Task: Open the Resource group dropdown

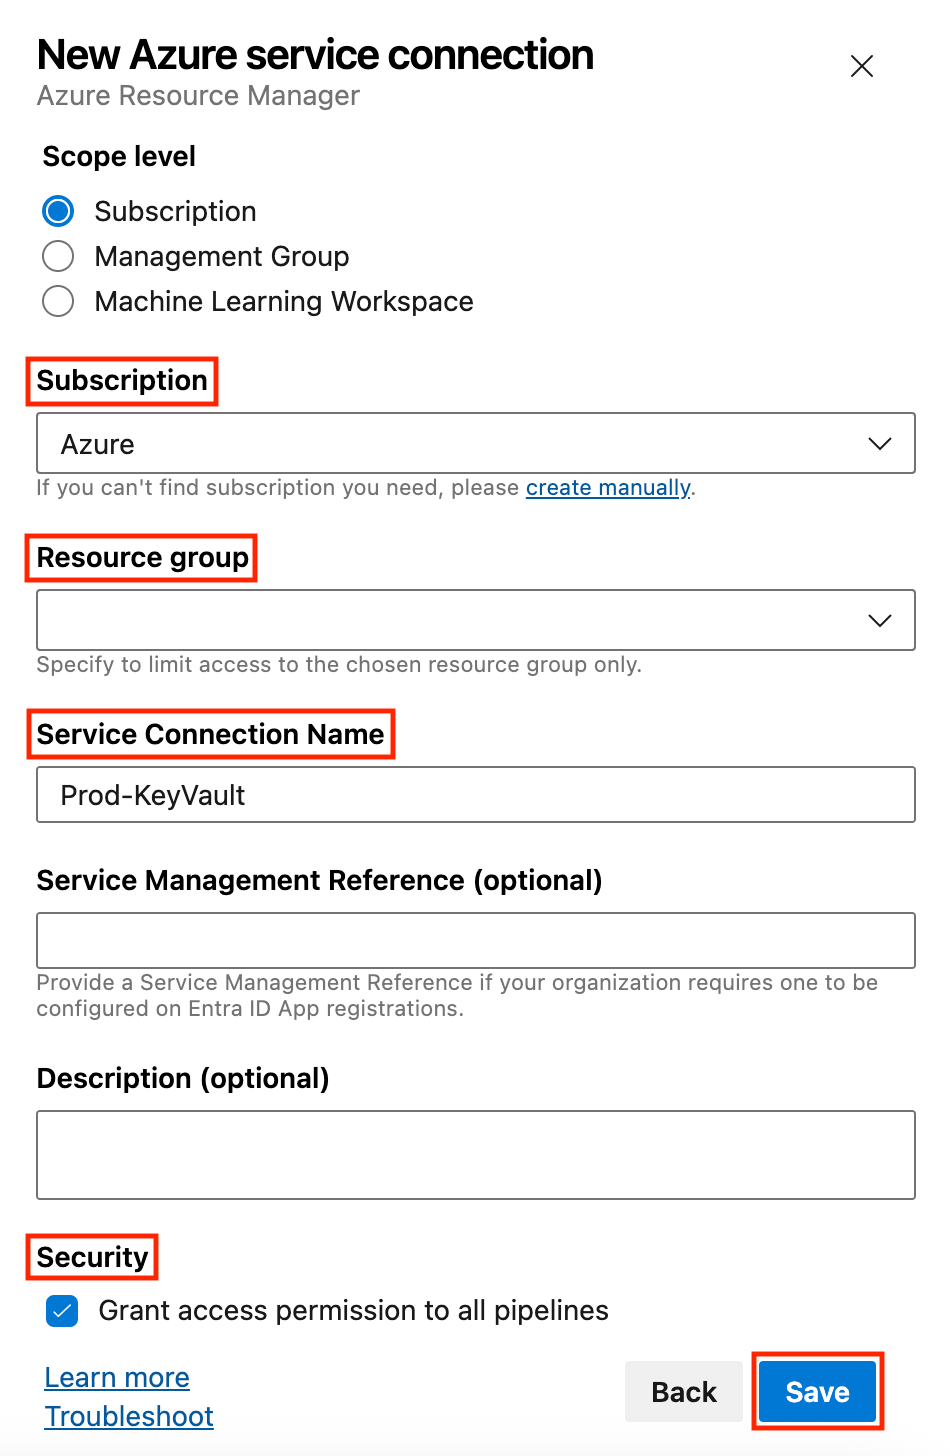Action: click(475, 620)
